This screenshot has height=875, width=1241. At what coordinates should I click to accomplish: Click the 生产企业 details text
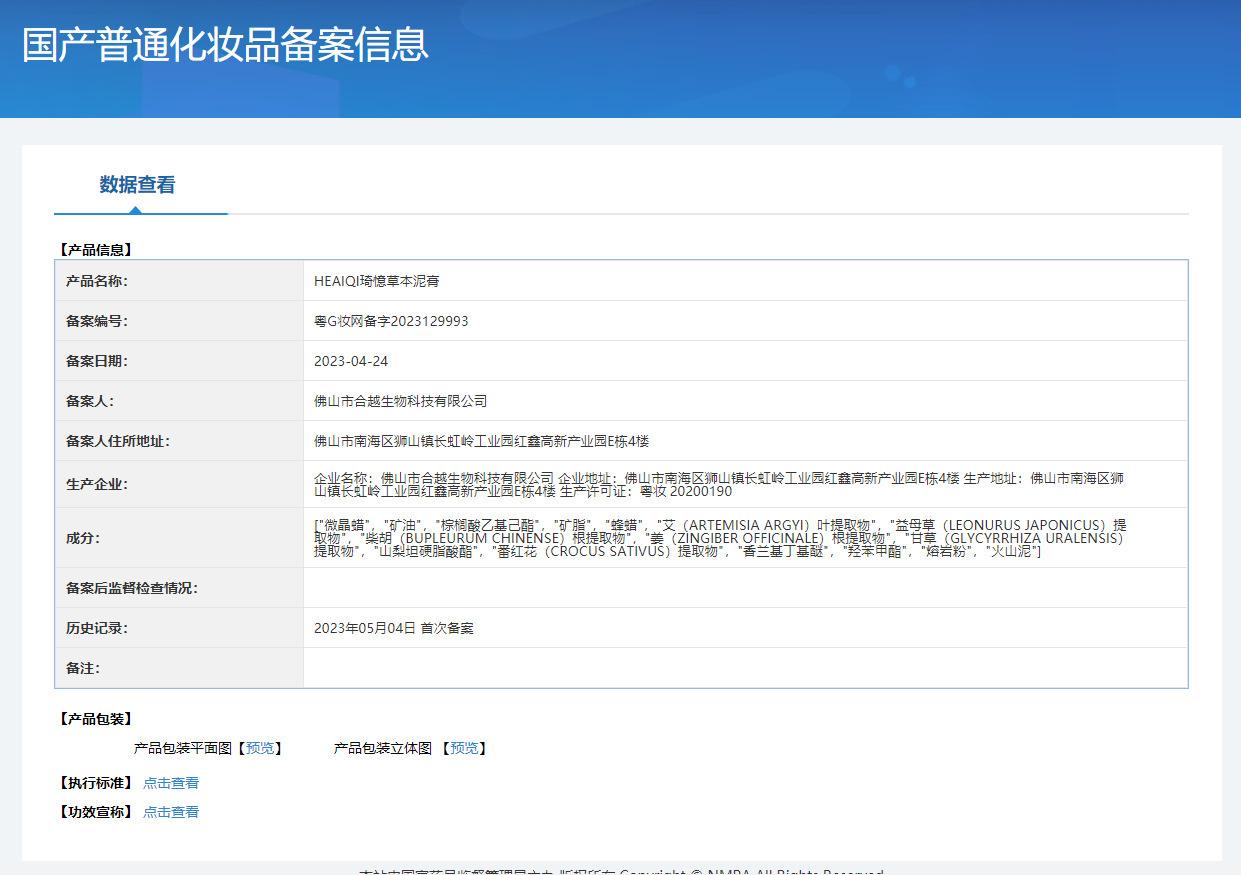pyautogui.click(x=718, y=485)
